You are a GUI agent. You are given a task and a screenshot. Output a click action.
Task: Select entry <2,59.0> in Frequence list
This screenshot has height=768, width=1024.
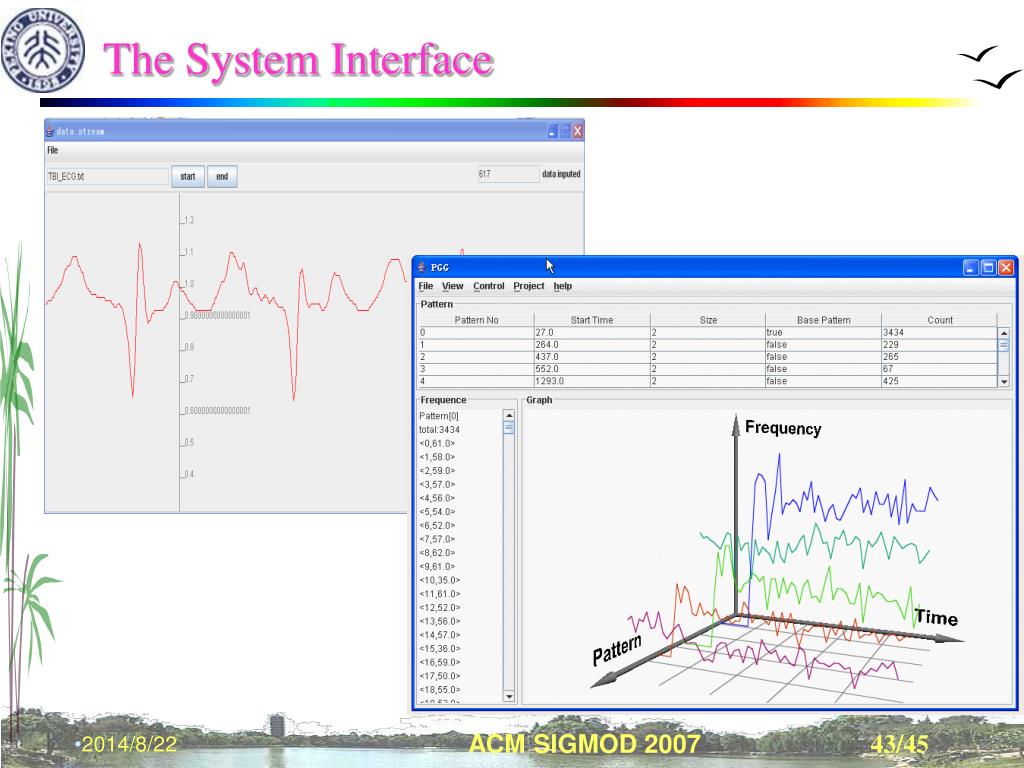(x=437, y=471)
